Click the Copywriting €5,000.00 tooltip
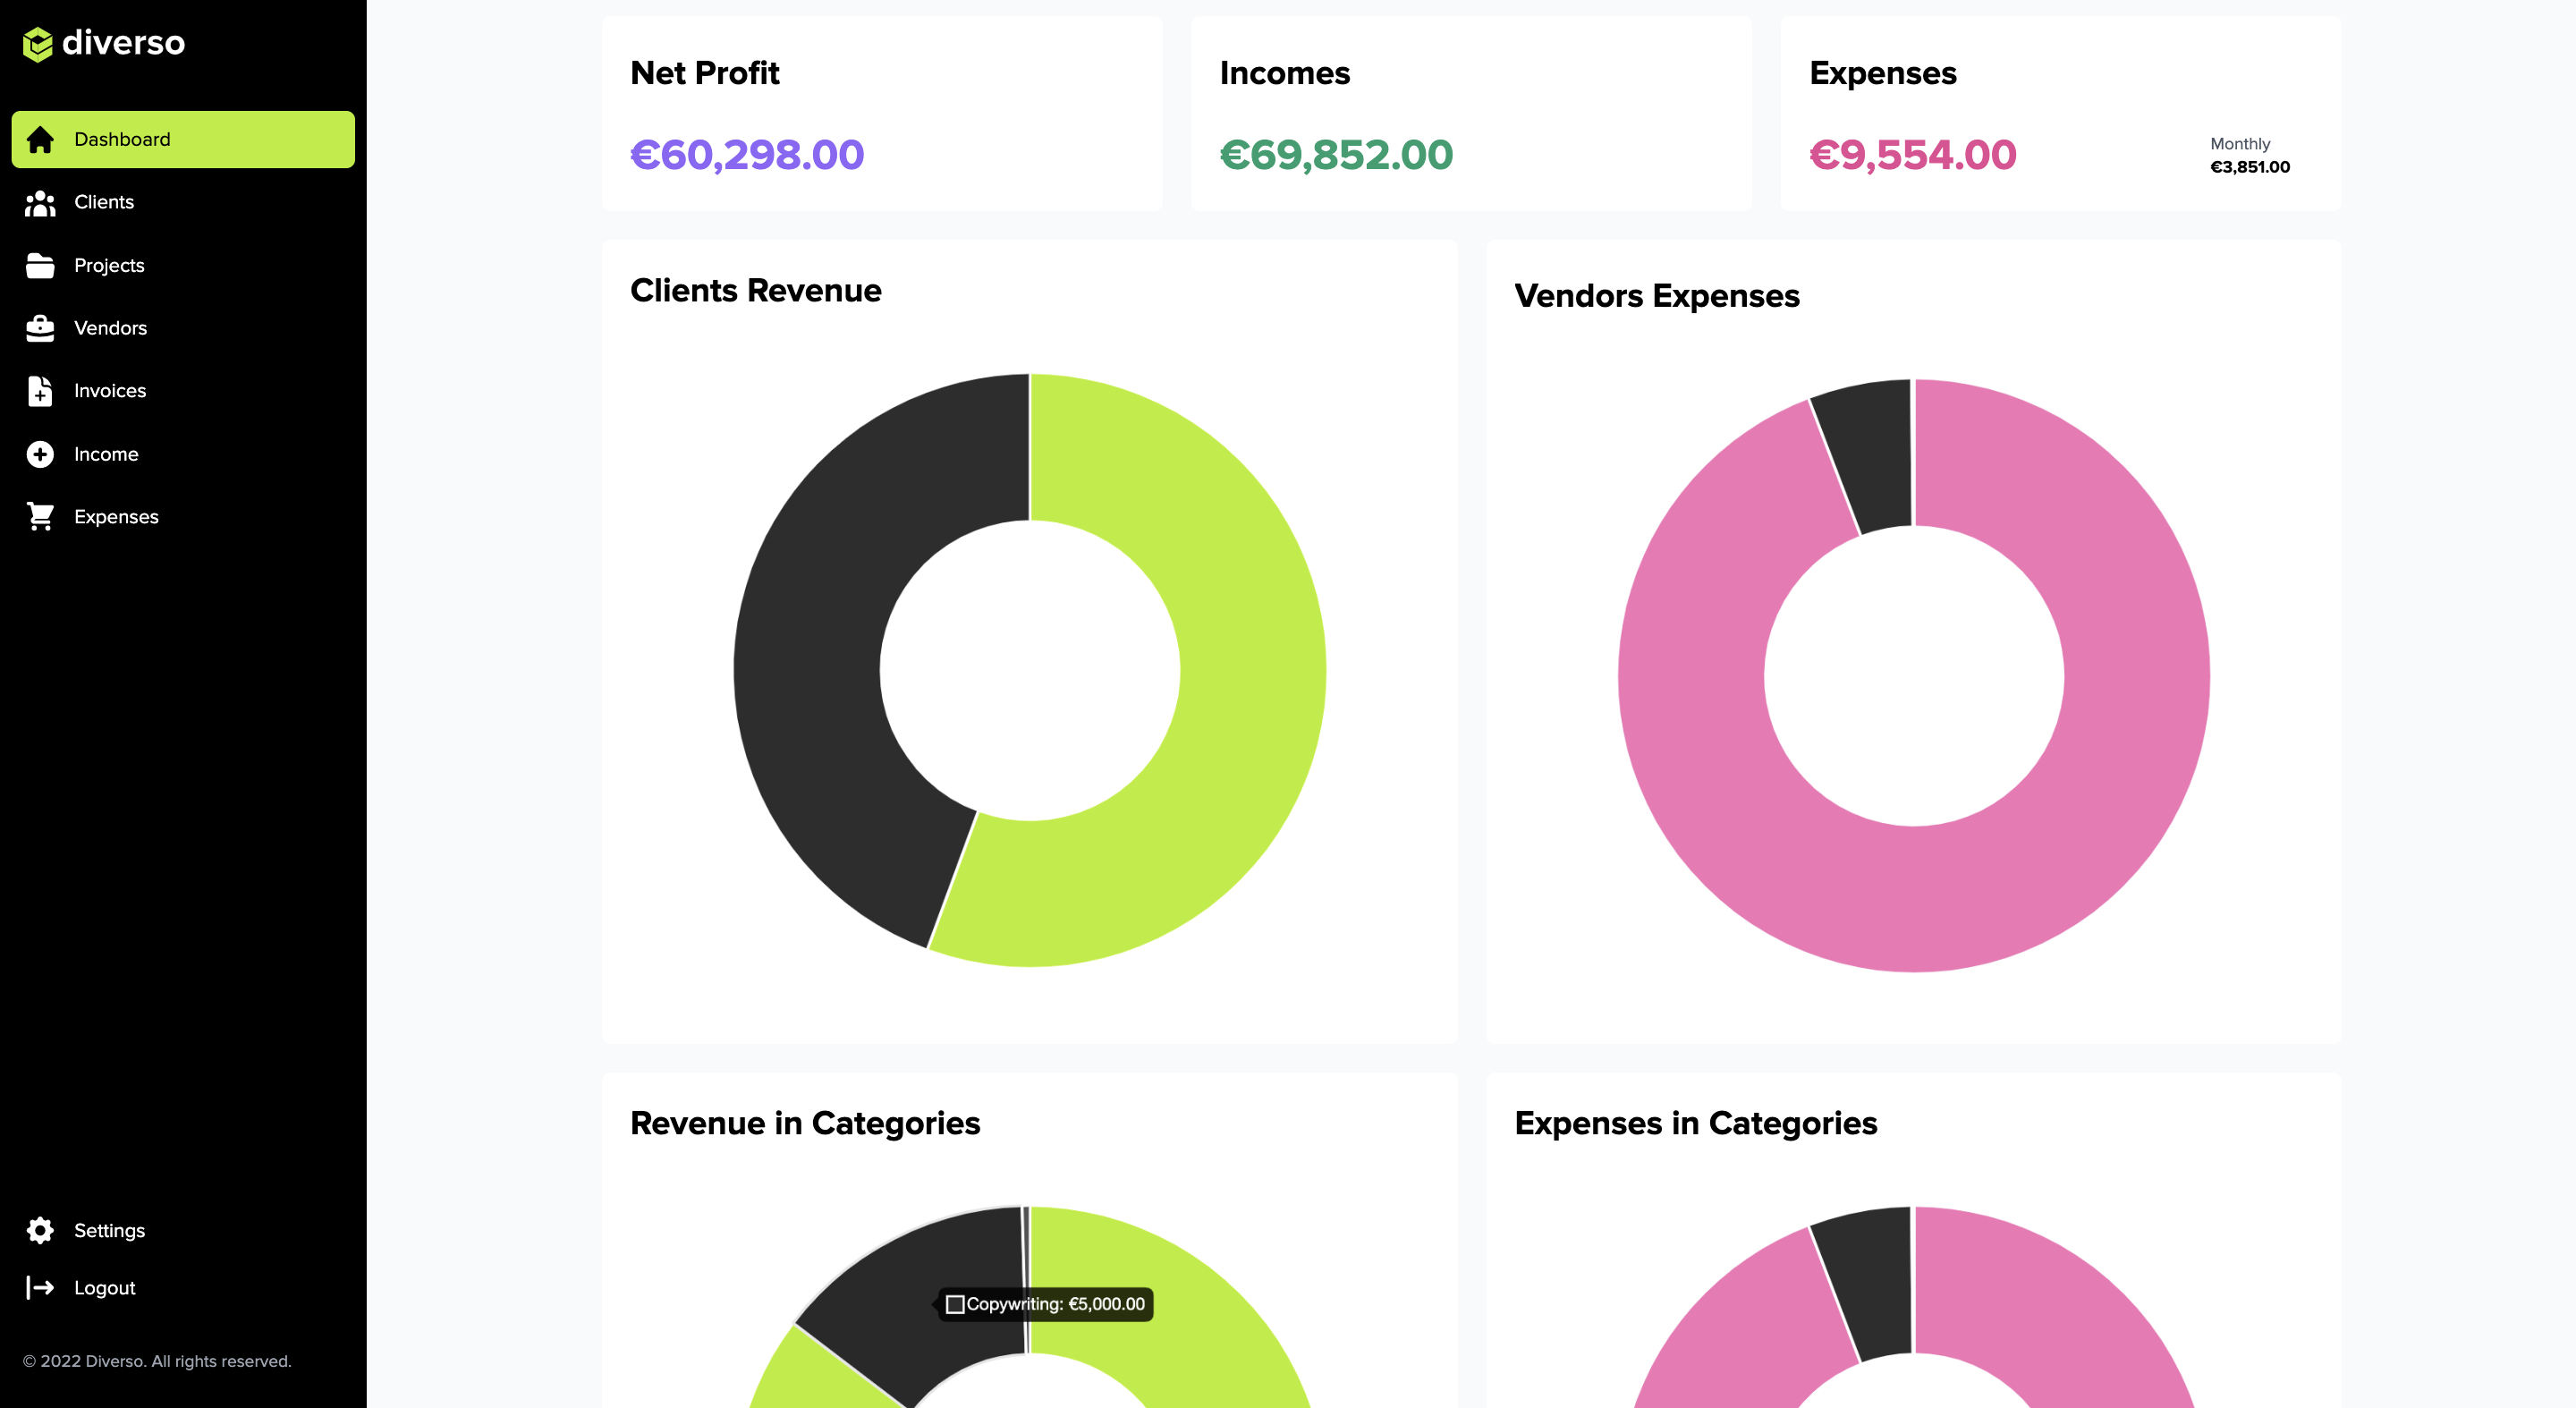This screenshot has width=2576, height=1408. pos(1044,1304)
